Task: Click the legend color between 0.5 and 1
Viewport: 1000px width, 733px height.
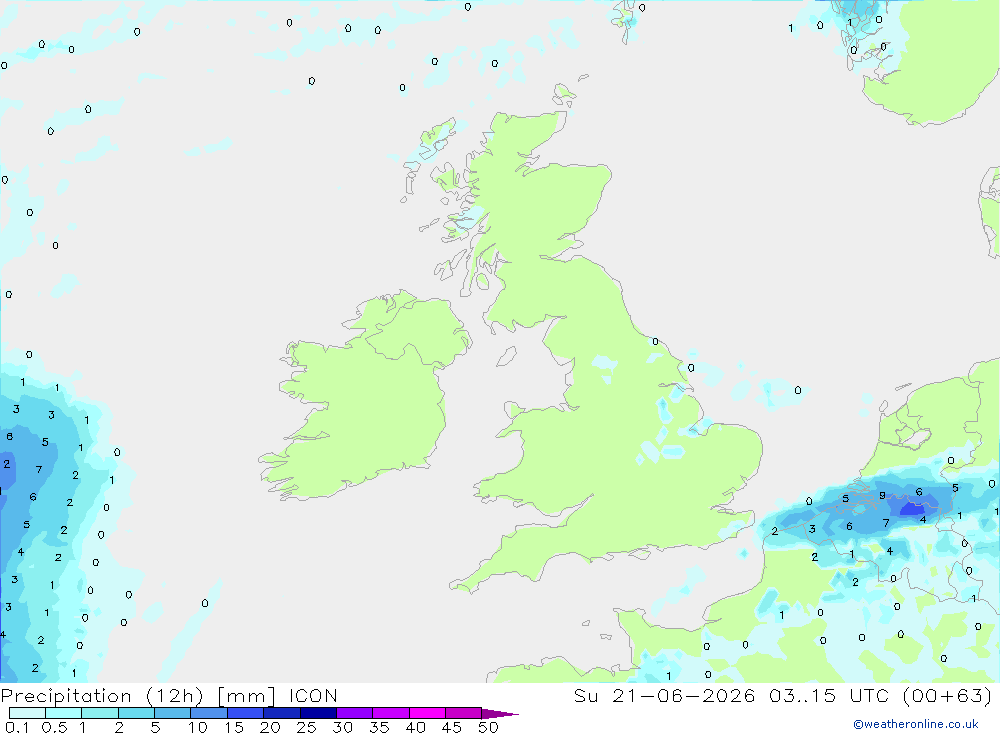Action: (64, 713)
